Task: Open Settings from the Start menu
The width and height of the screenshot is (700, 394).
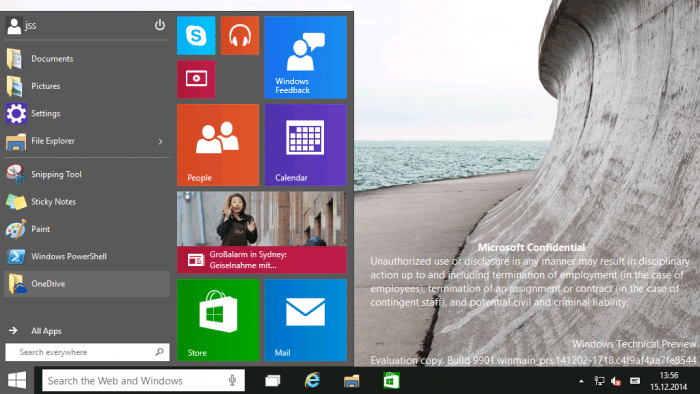Action: [87, 113]
